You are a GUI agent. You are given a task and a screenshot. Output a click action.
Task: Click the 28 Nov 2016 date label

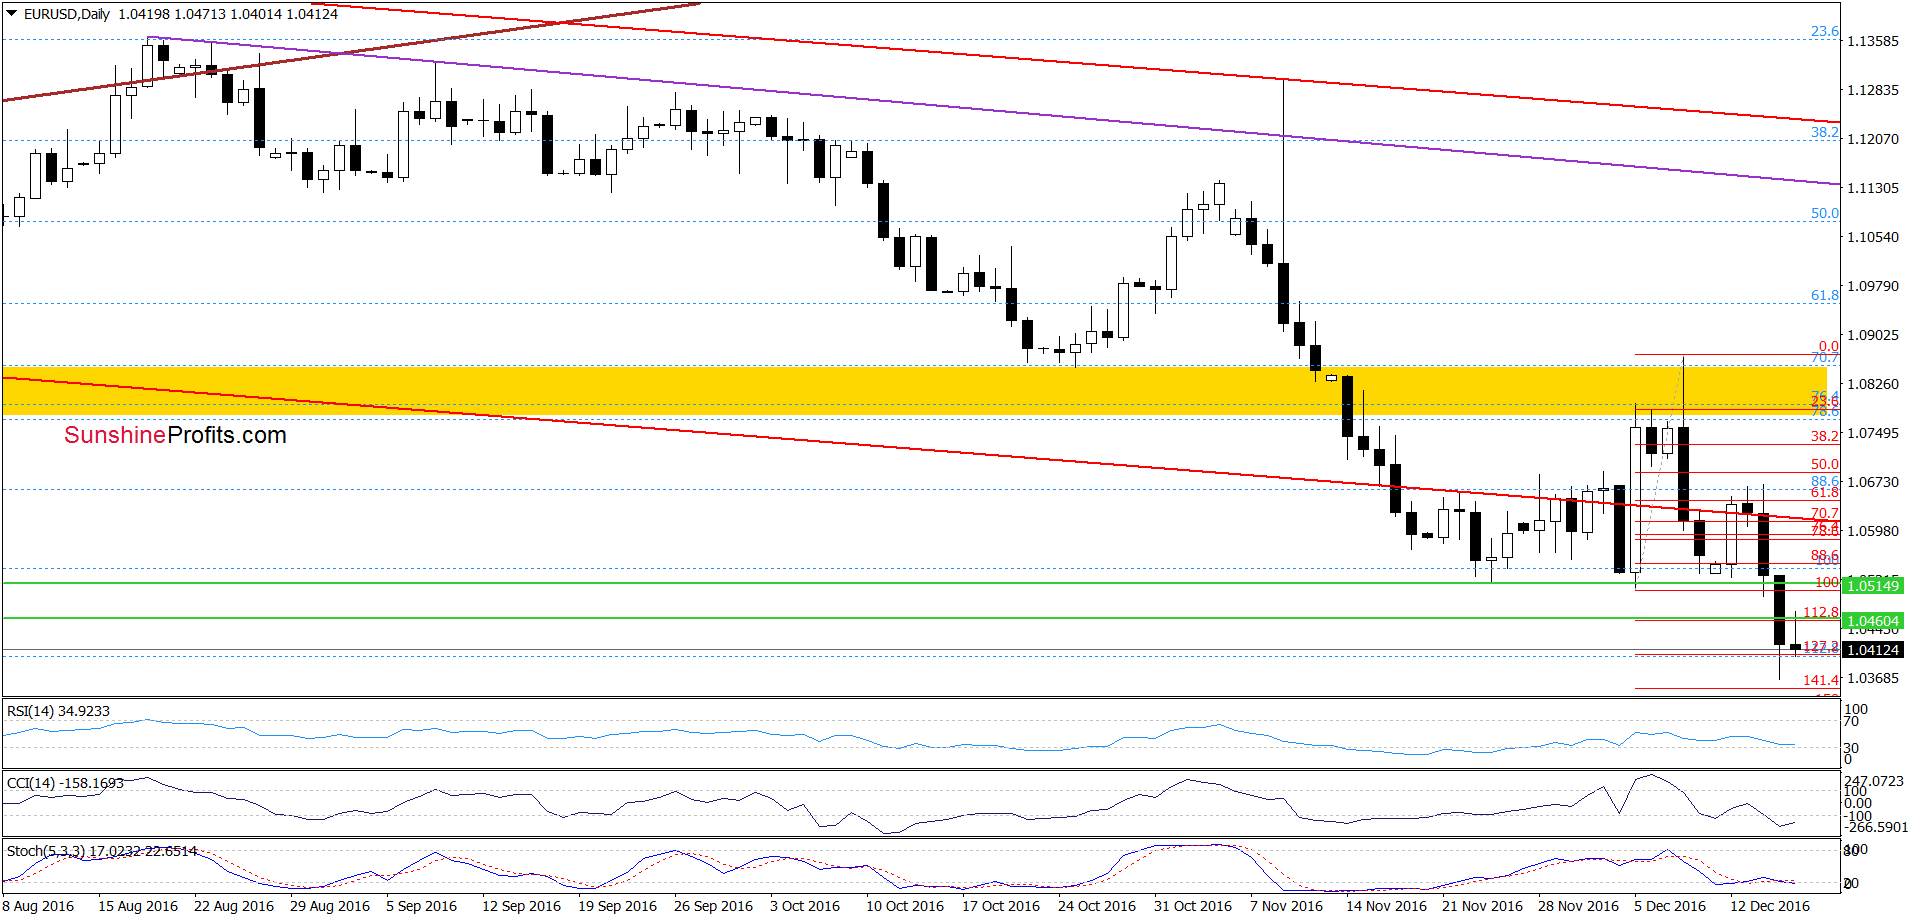coord(1579,906)
